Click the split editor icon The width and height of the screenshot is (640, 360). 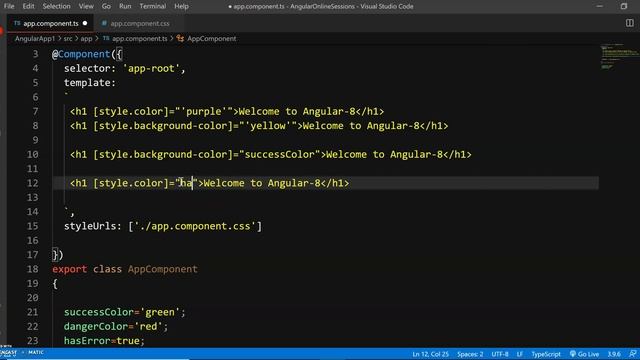pos(629,23)
